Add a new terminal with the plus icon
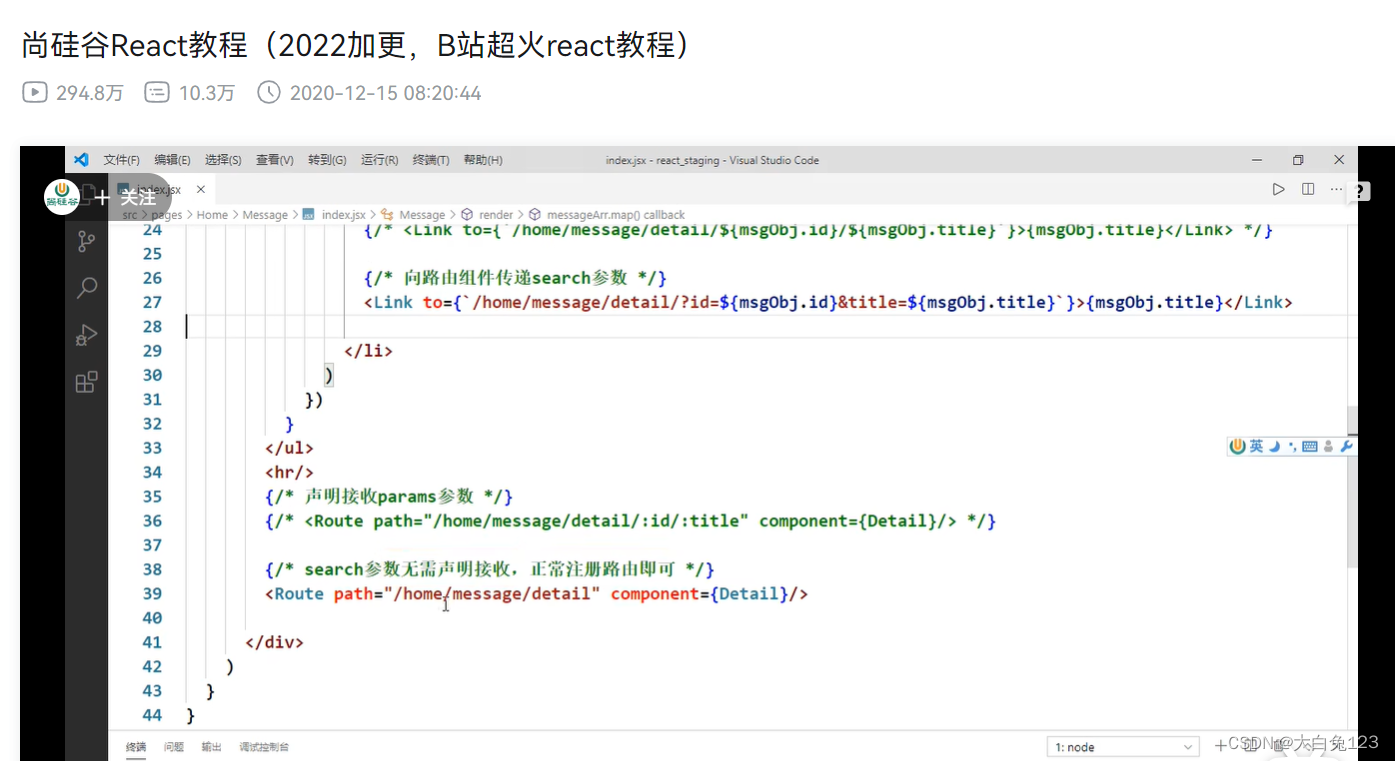1395x761 pixels. coord(1221,745)
